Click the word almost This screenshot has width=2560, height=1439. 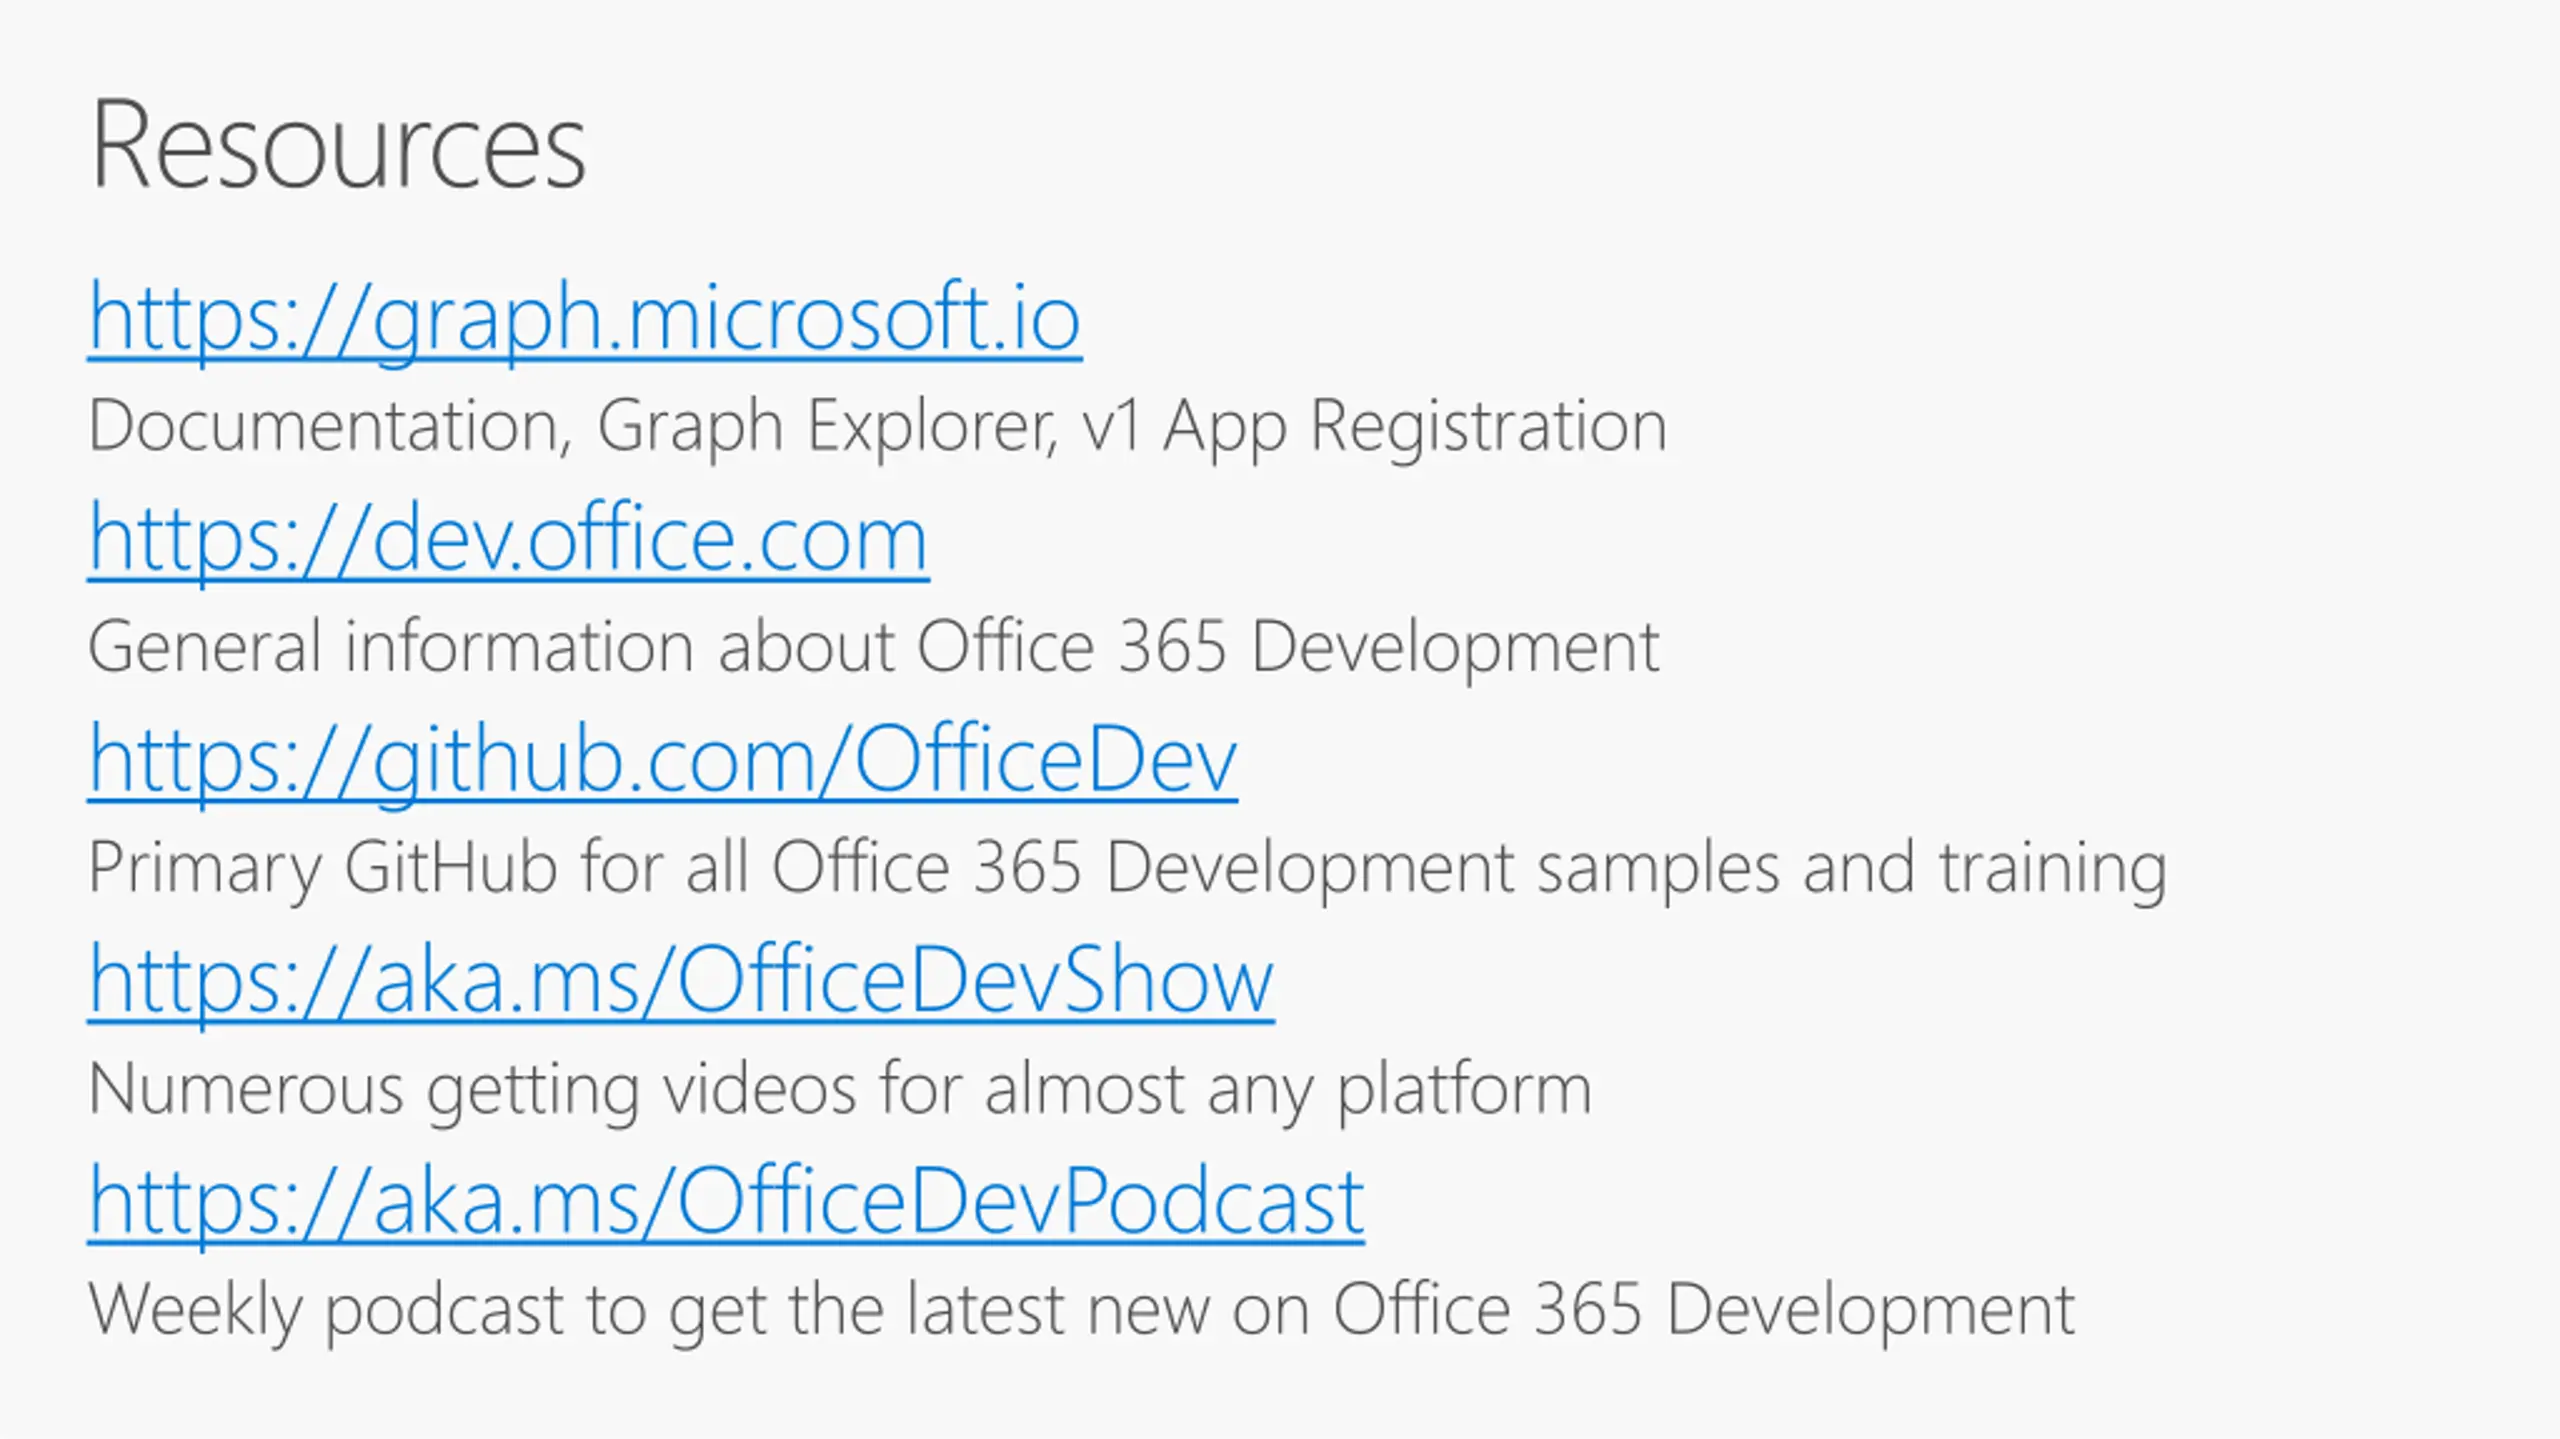1085,1088
